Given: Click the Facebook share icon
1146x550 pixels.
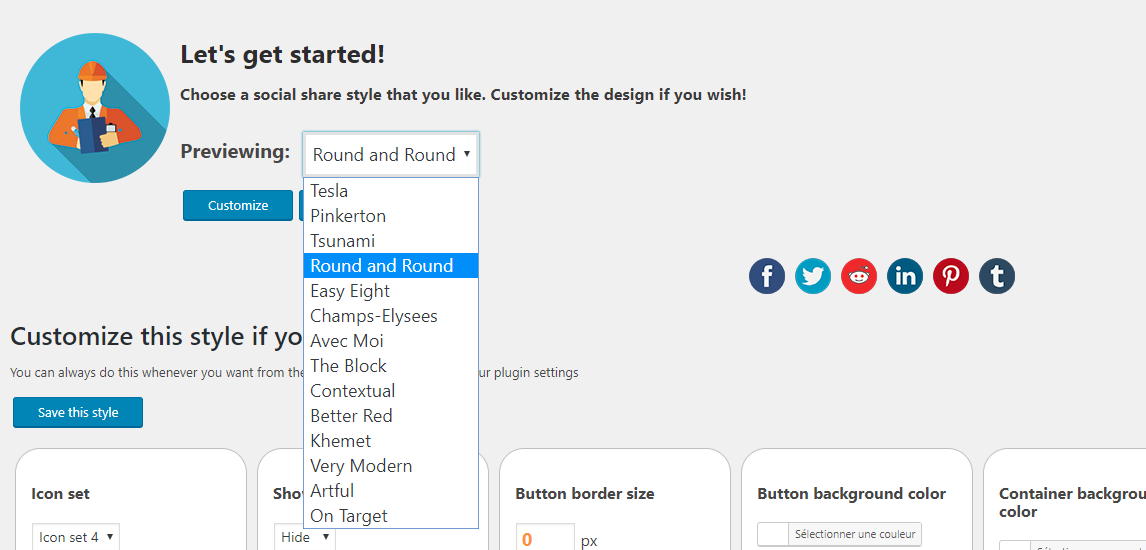Looking at the screenshot, I should pos(767,276).
